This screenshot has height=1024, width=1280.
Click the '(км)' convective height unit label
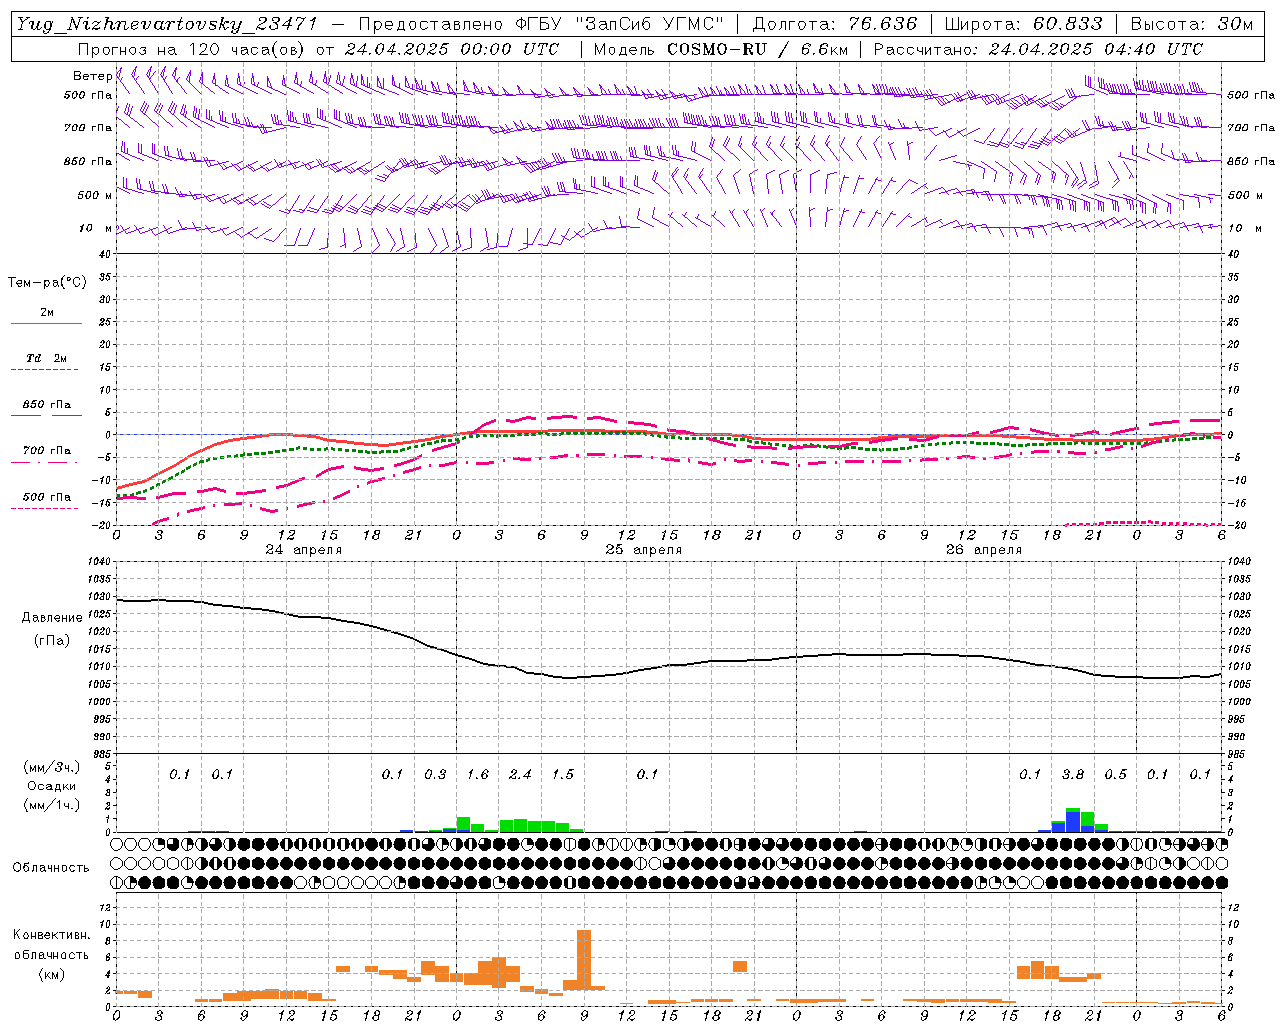(52, 974)
